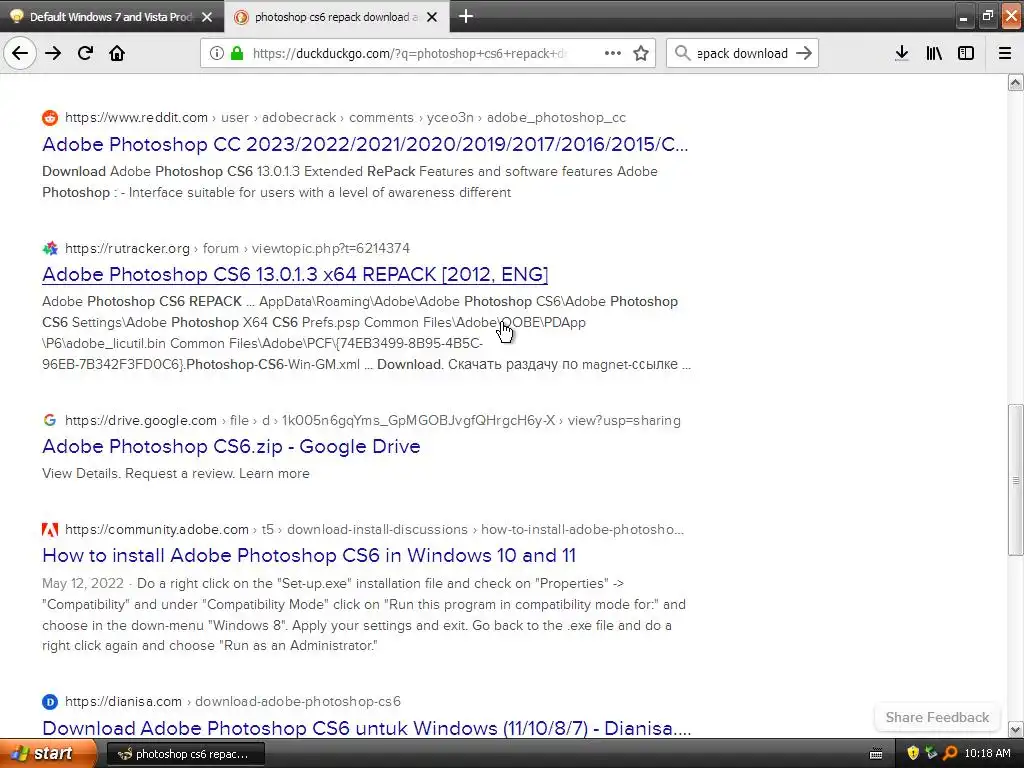Click the scrollbar down arrow

coord(1016,729)
